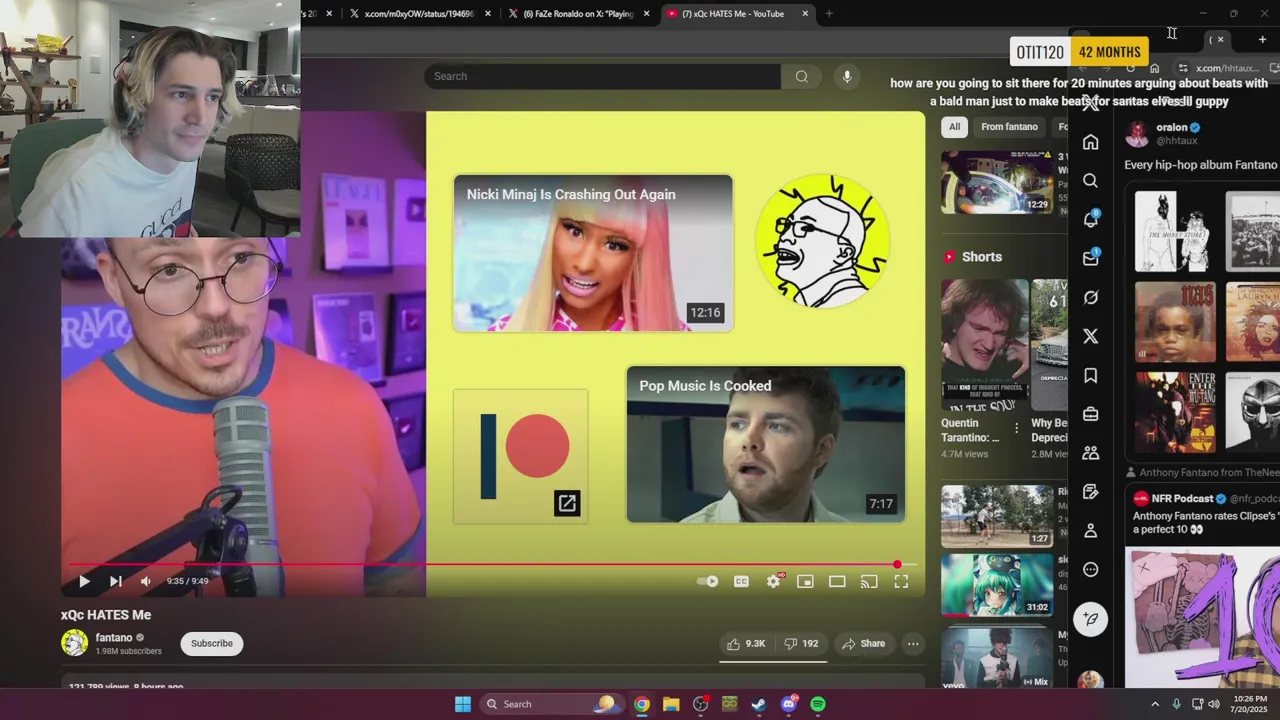
Task: Open X More circle menu
Action: pyautogui.click(x=1090, y=569)
